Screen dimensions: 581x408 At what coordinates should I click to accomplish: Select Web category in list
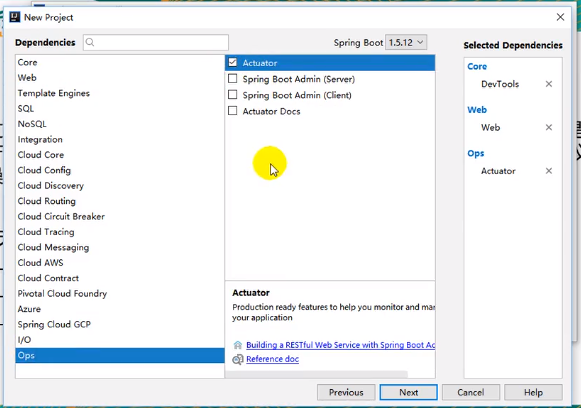(x=120, y=78)
